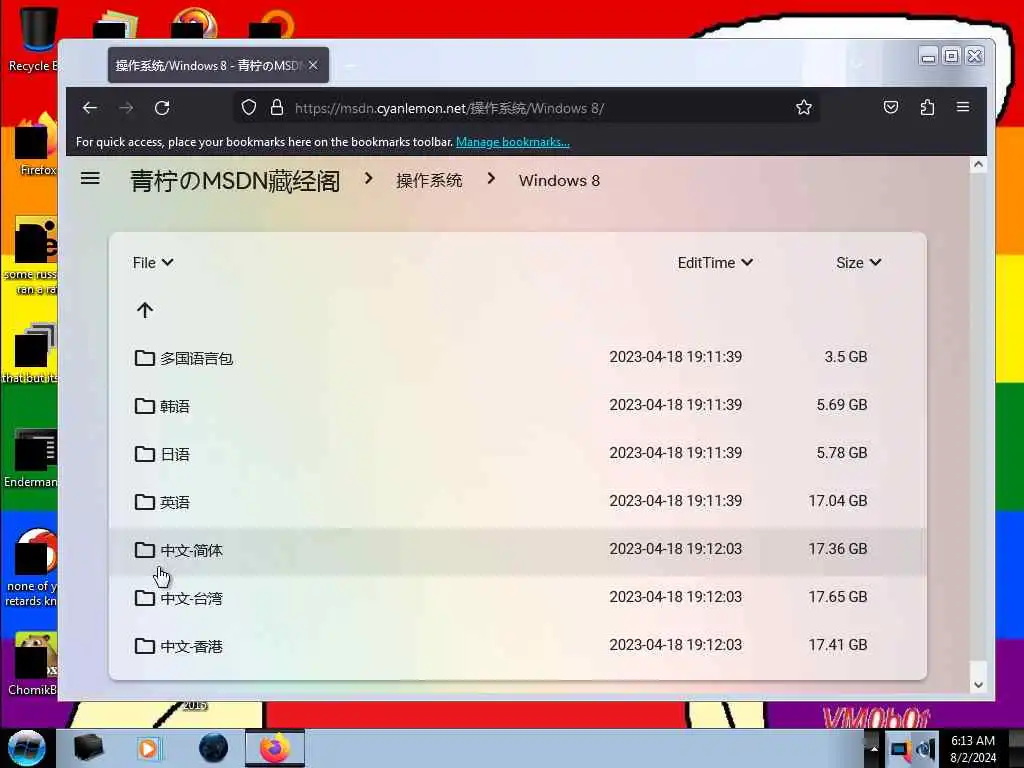Click Firefox icon in the taskbar
Viewport: 1024px width, 768px height.
[275, 748]
